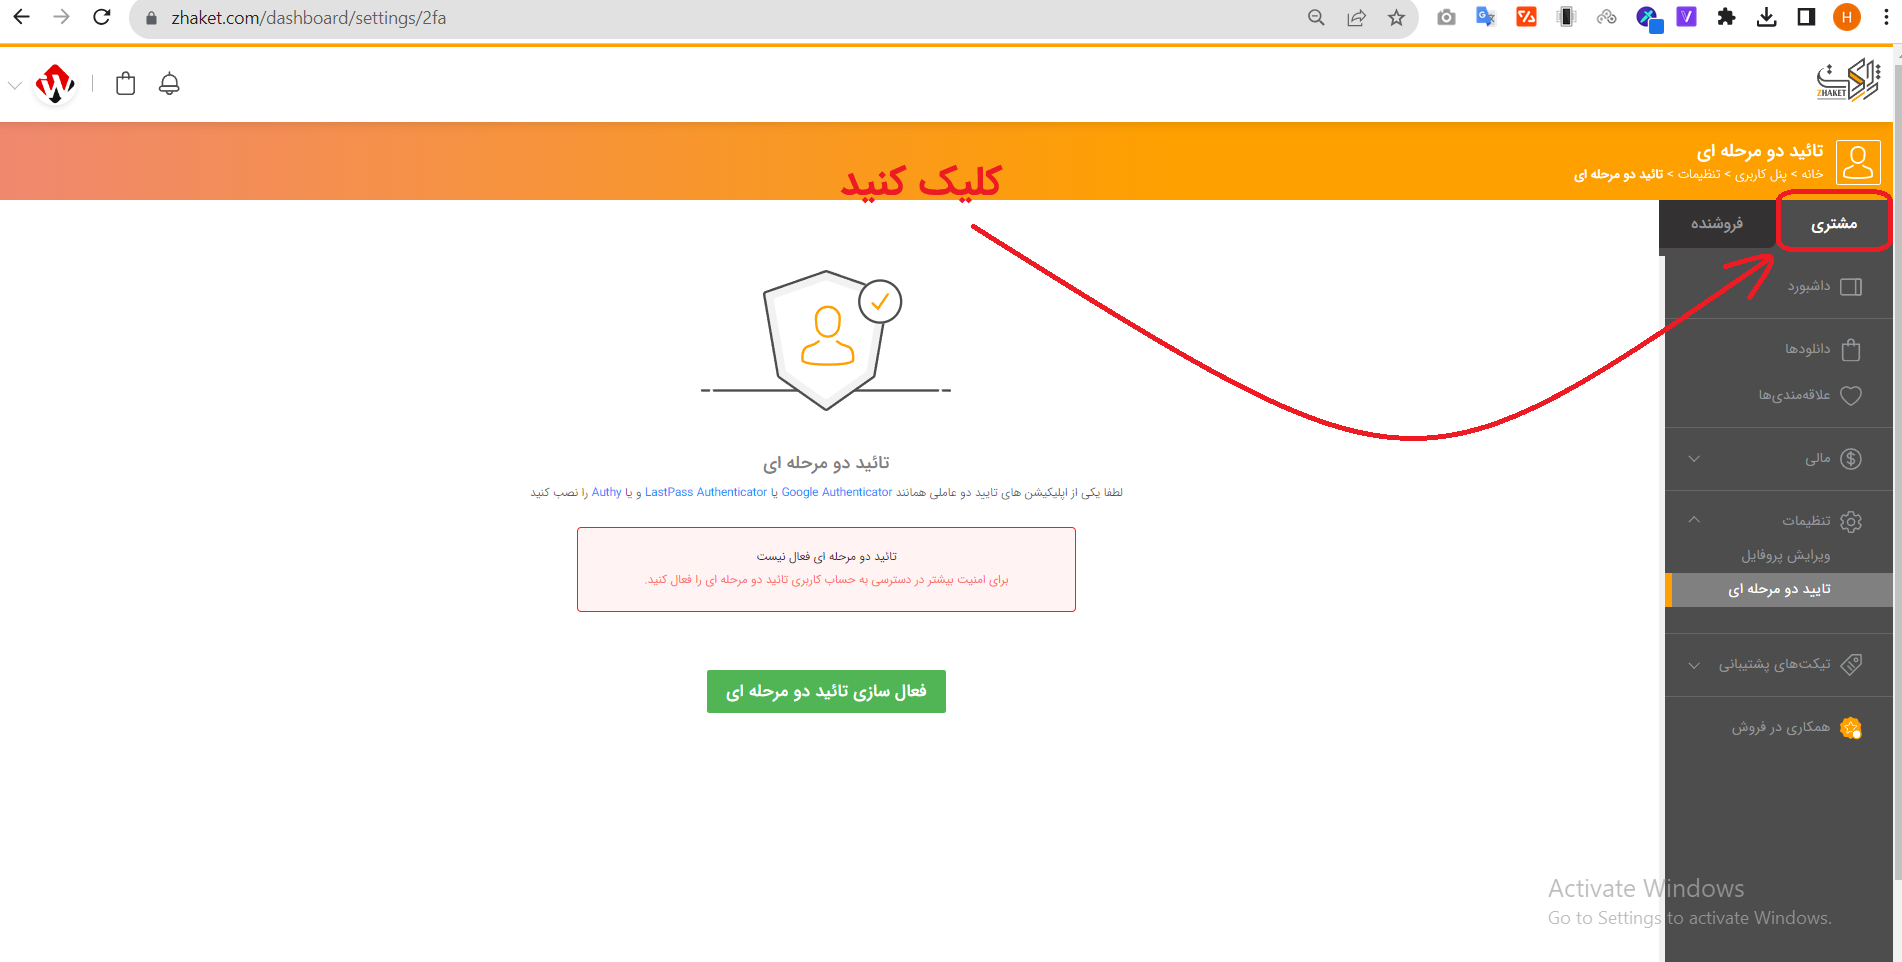
Task: Click the red W profile avatar
Action: 55,84
